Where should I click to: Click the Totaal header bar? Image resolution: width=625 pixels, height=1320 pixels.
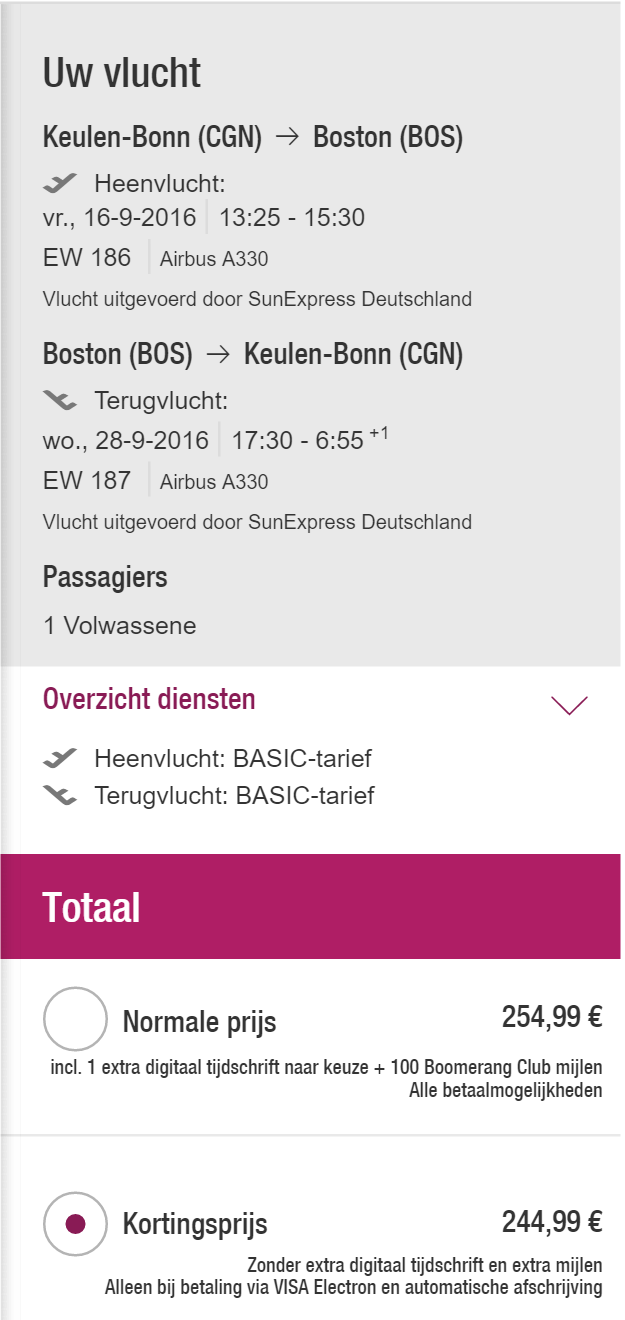(310, 906)
